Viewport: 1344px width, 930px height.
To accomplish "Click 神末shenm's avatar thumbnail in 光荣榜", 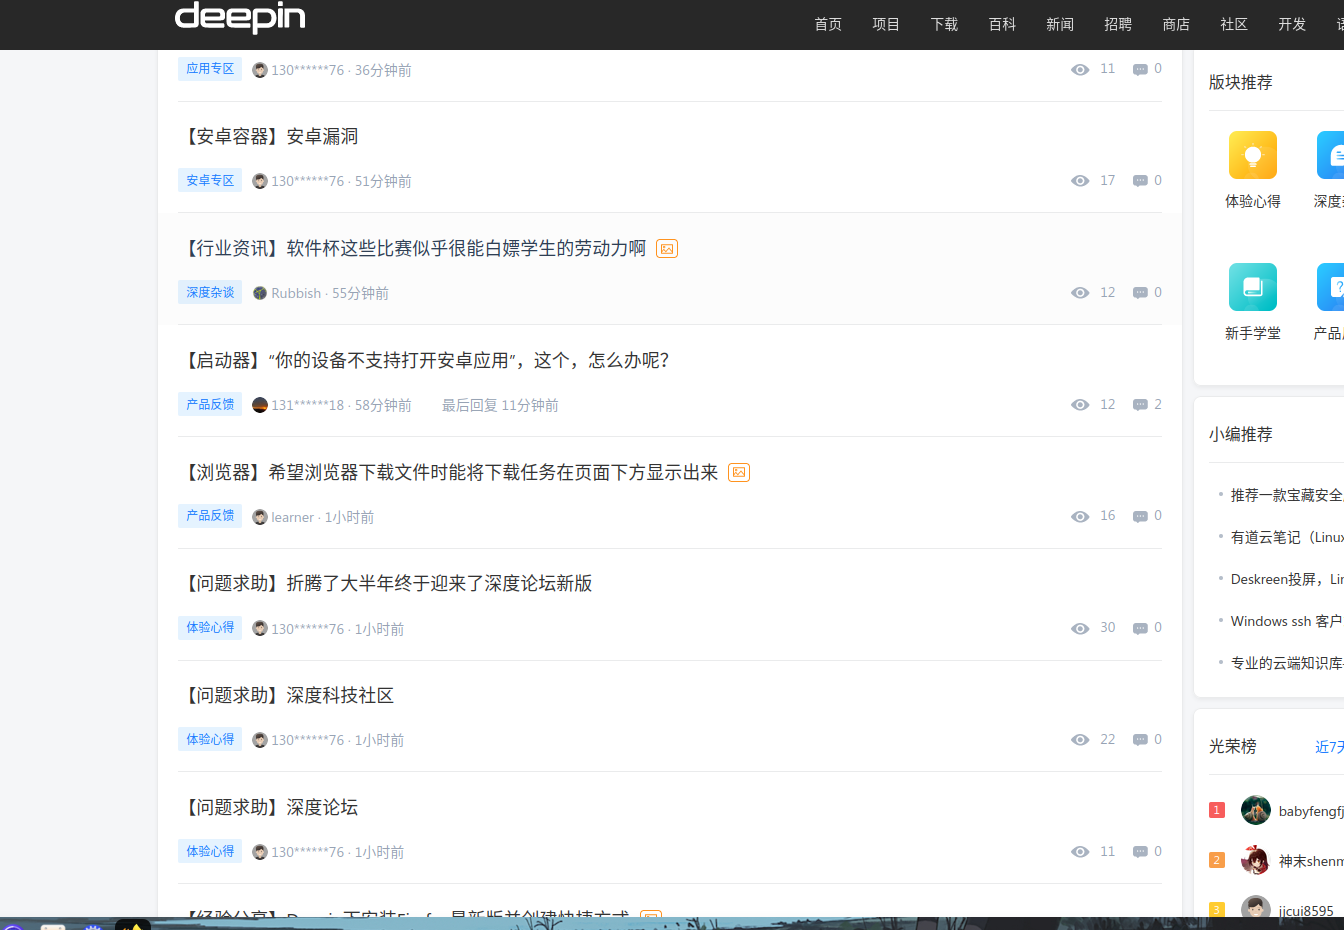I will [1254, 860].
